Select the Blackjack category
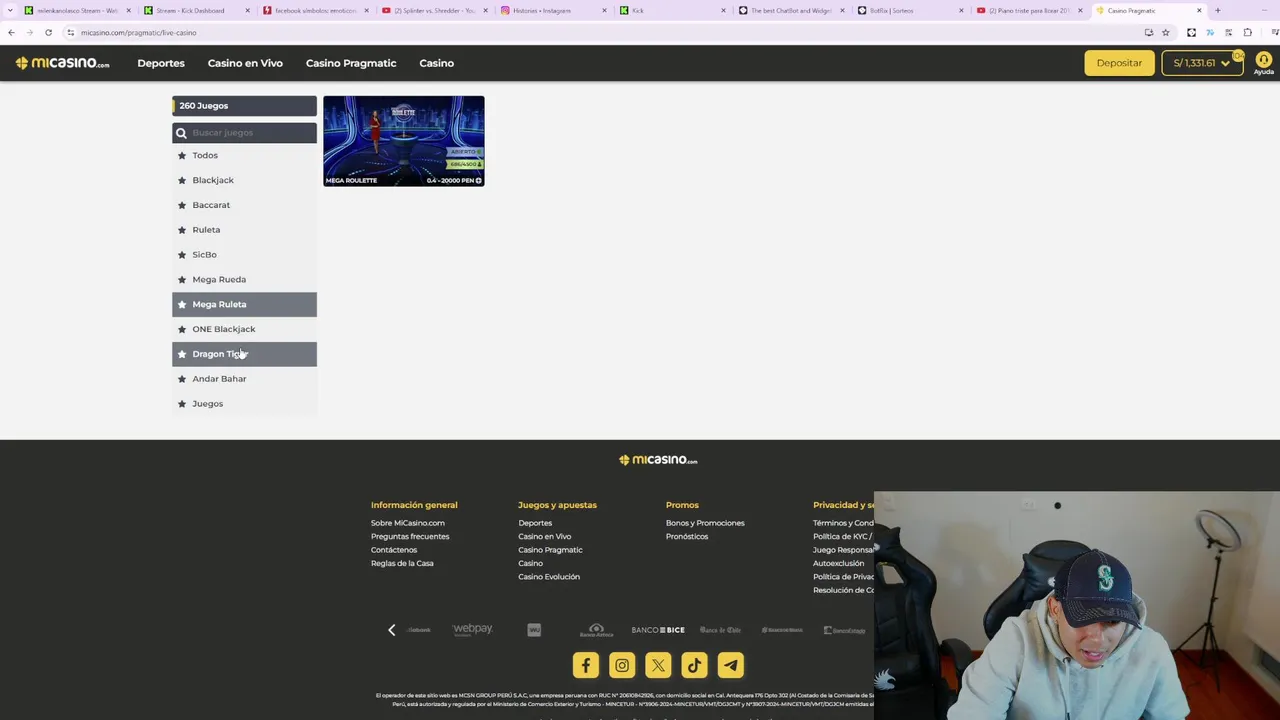Screen dimensions: 1280x720 pos(244,180)
